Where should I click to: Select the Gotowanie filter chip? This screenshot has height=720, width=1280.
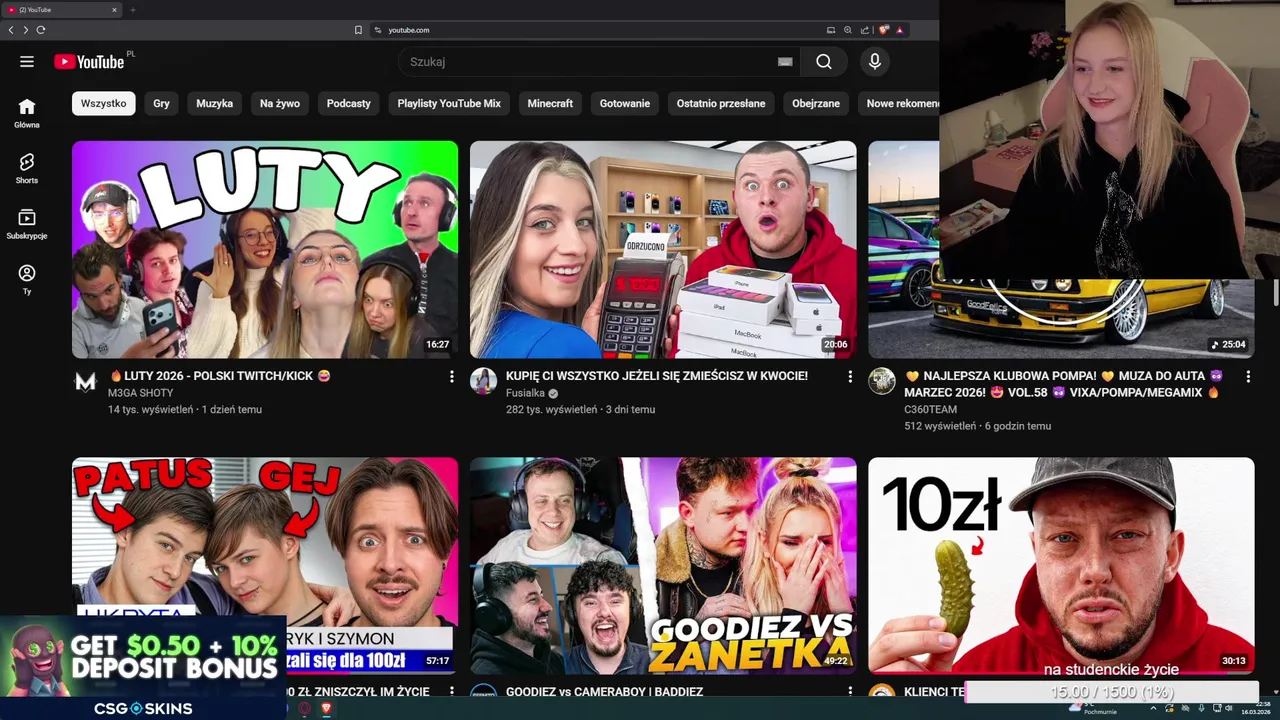click(x=625, y=103)
